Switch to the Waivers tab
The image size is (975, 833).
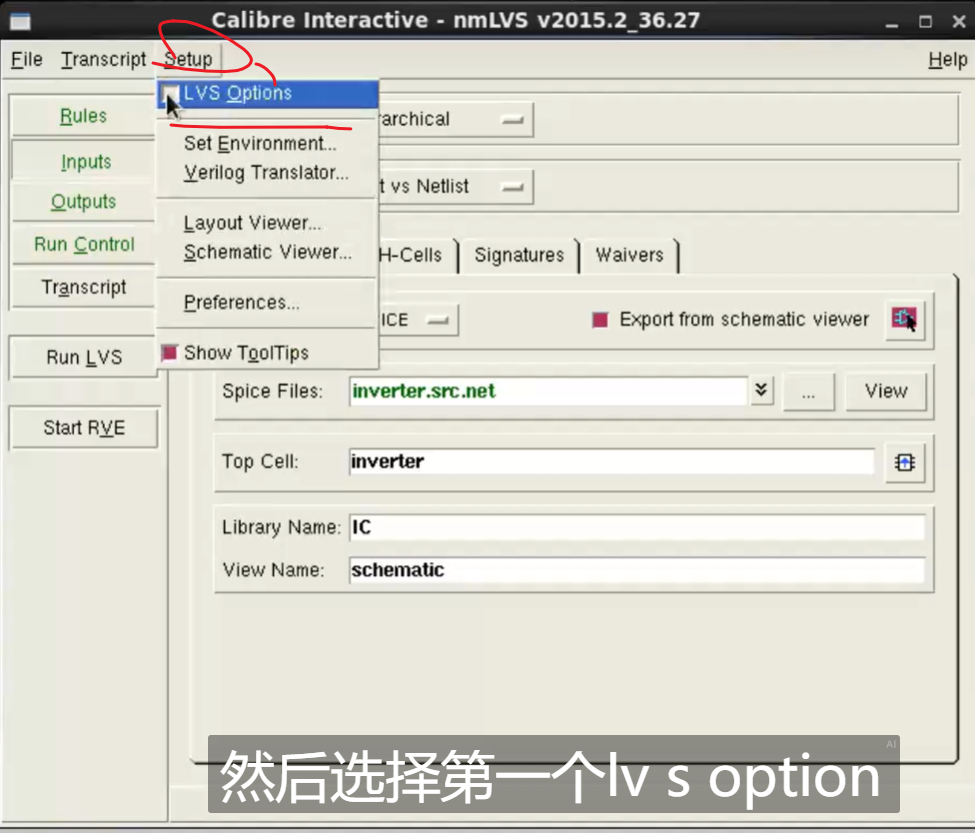[x=630, y=255]
